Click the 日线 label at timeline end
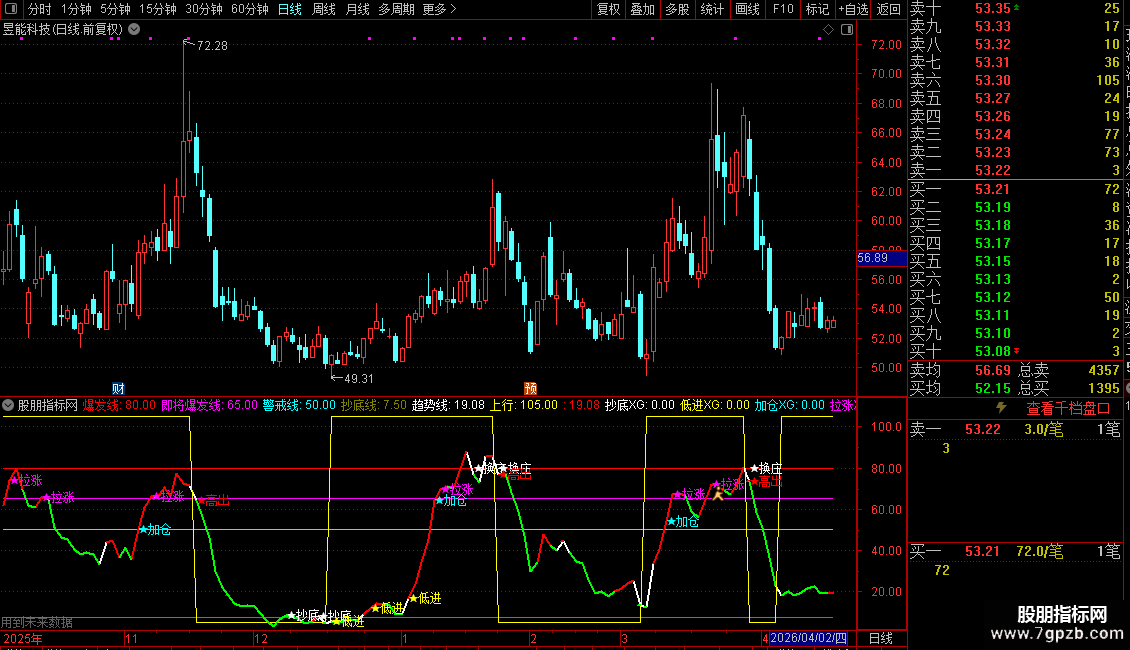 point(880,638)
